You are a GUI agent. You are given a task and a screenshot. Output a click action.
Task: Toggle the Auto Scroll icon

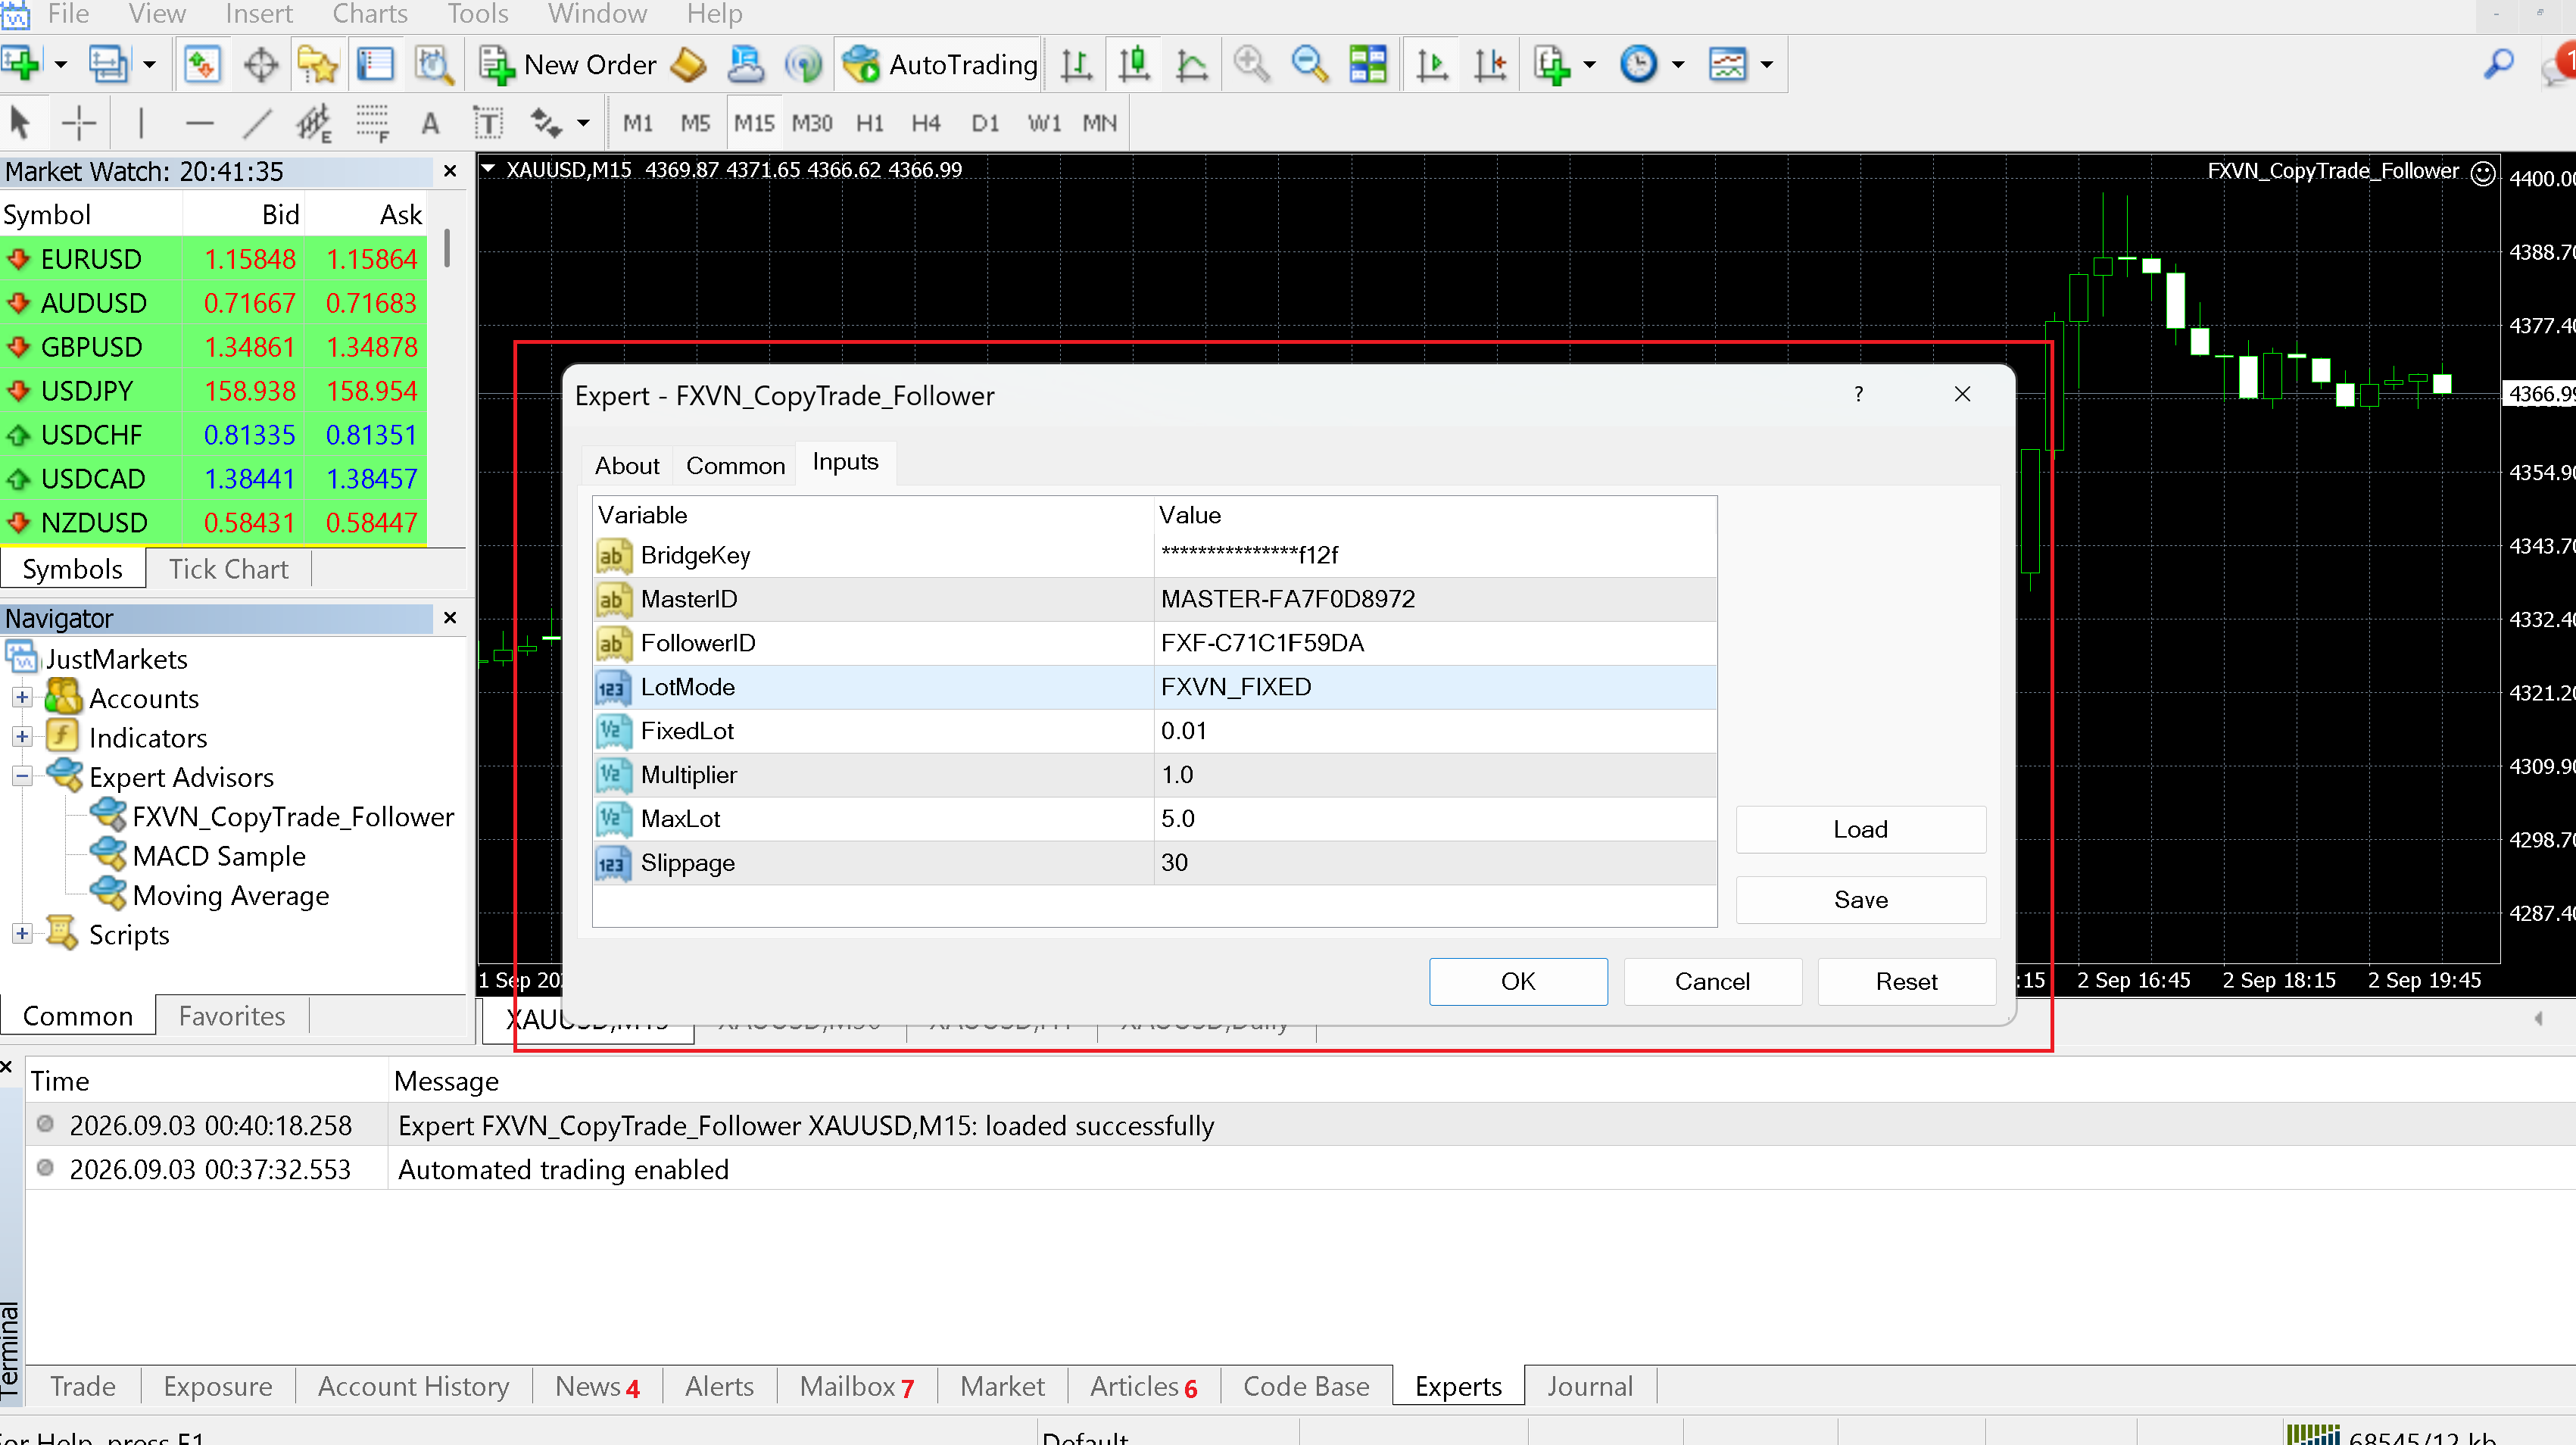1432,65
